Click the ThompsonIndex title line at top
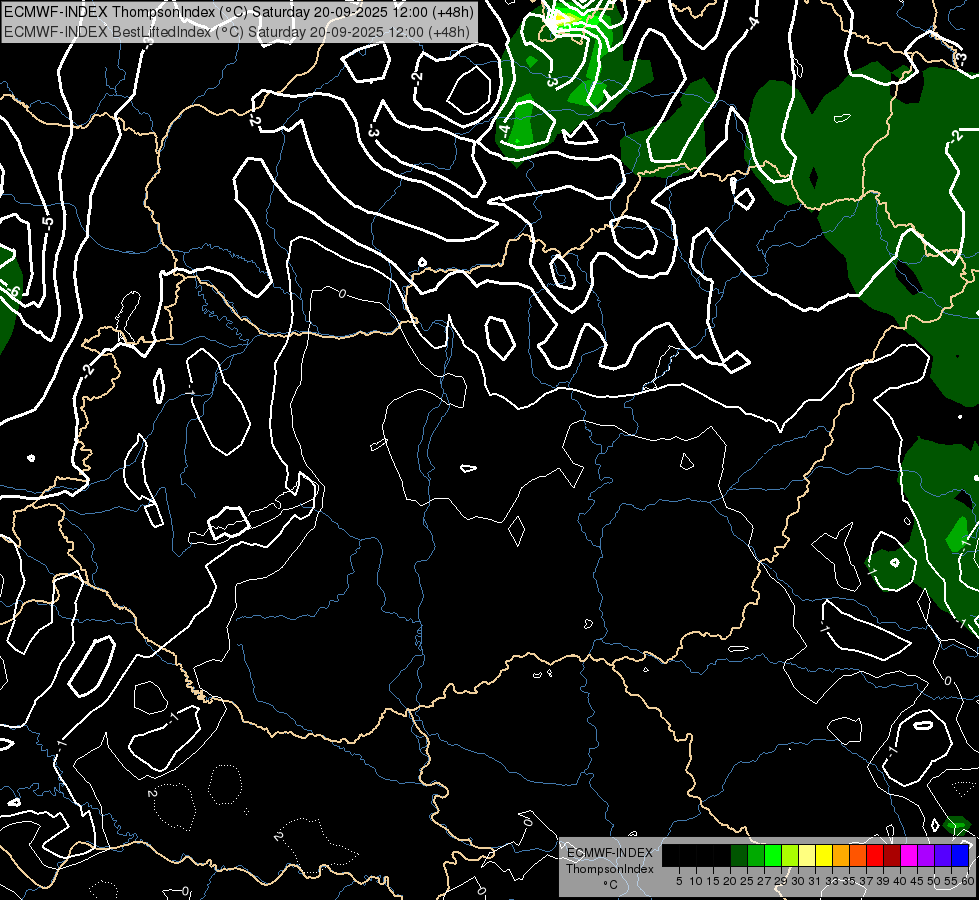 tap(239, 11)
